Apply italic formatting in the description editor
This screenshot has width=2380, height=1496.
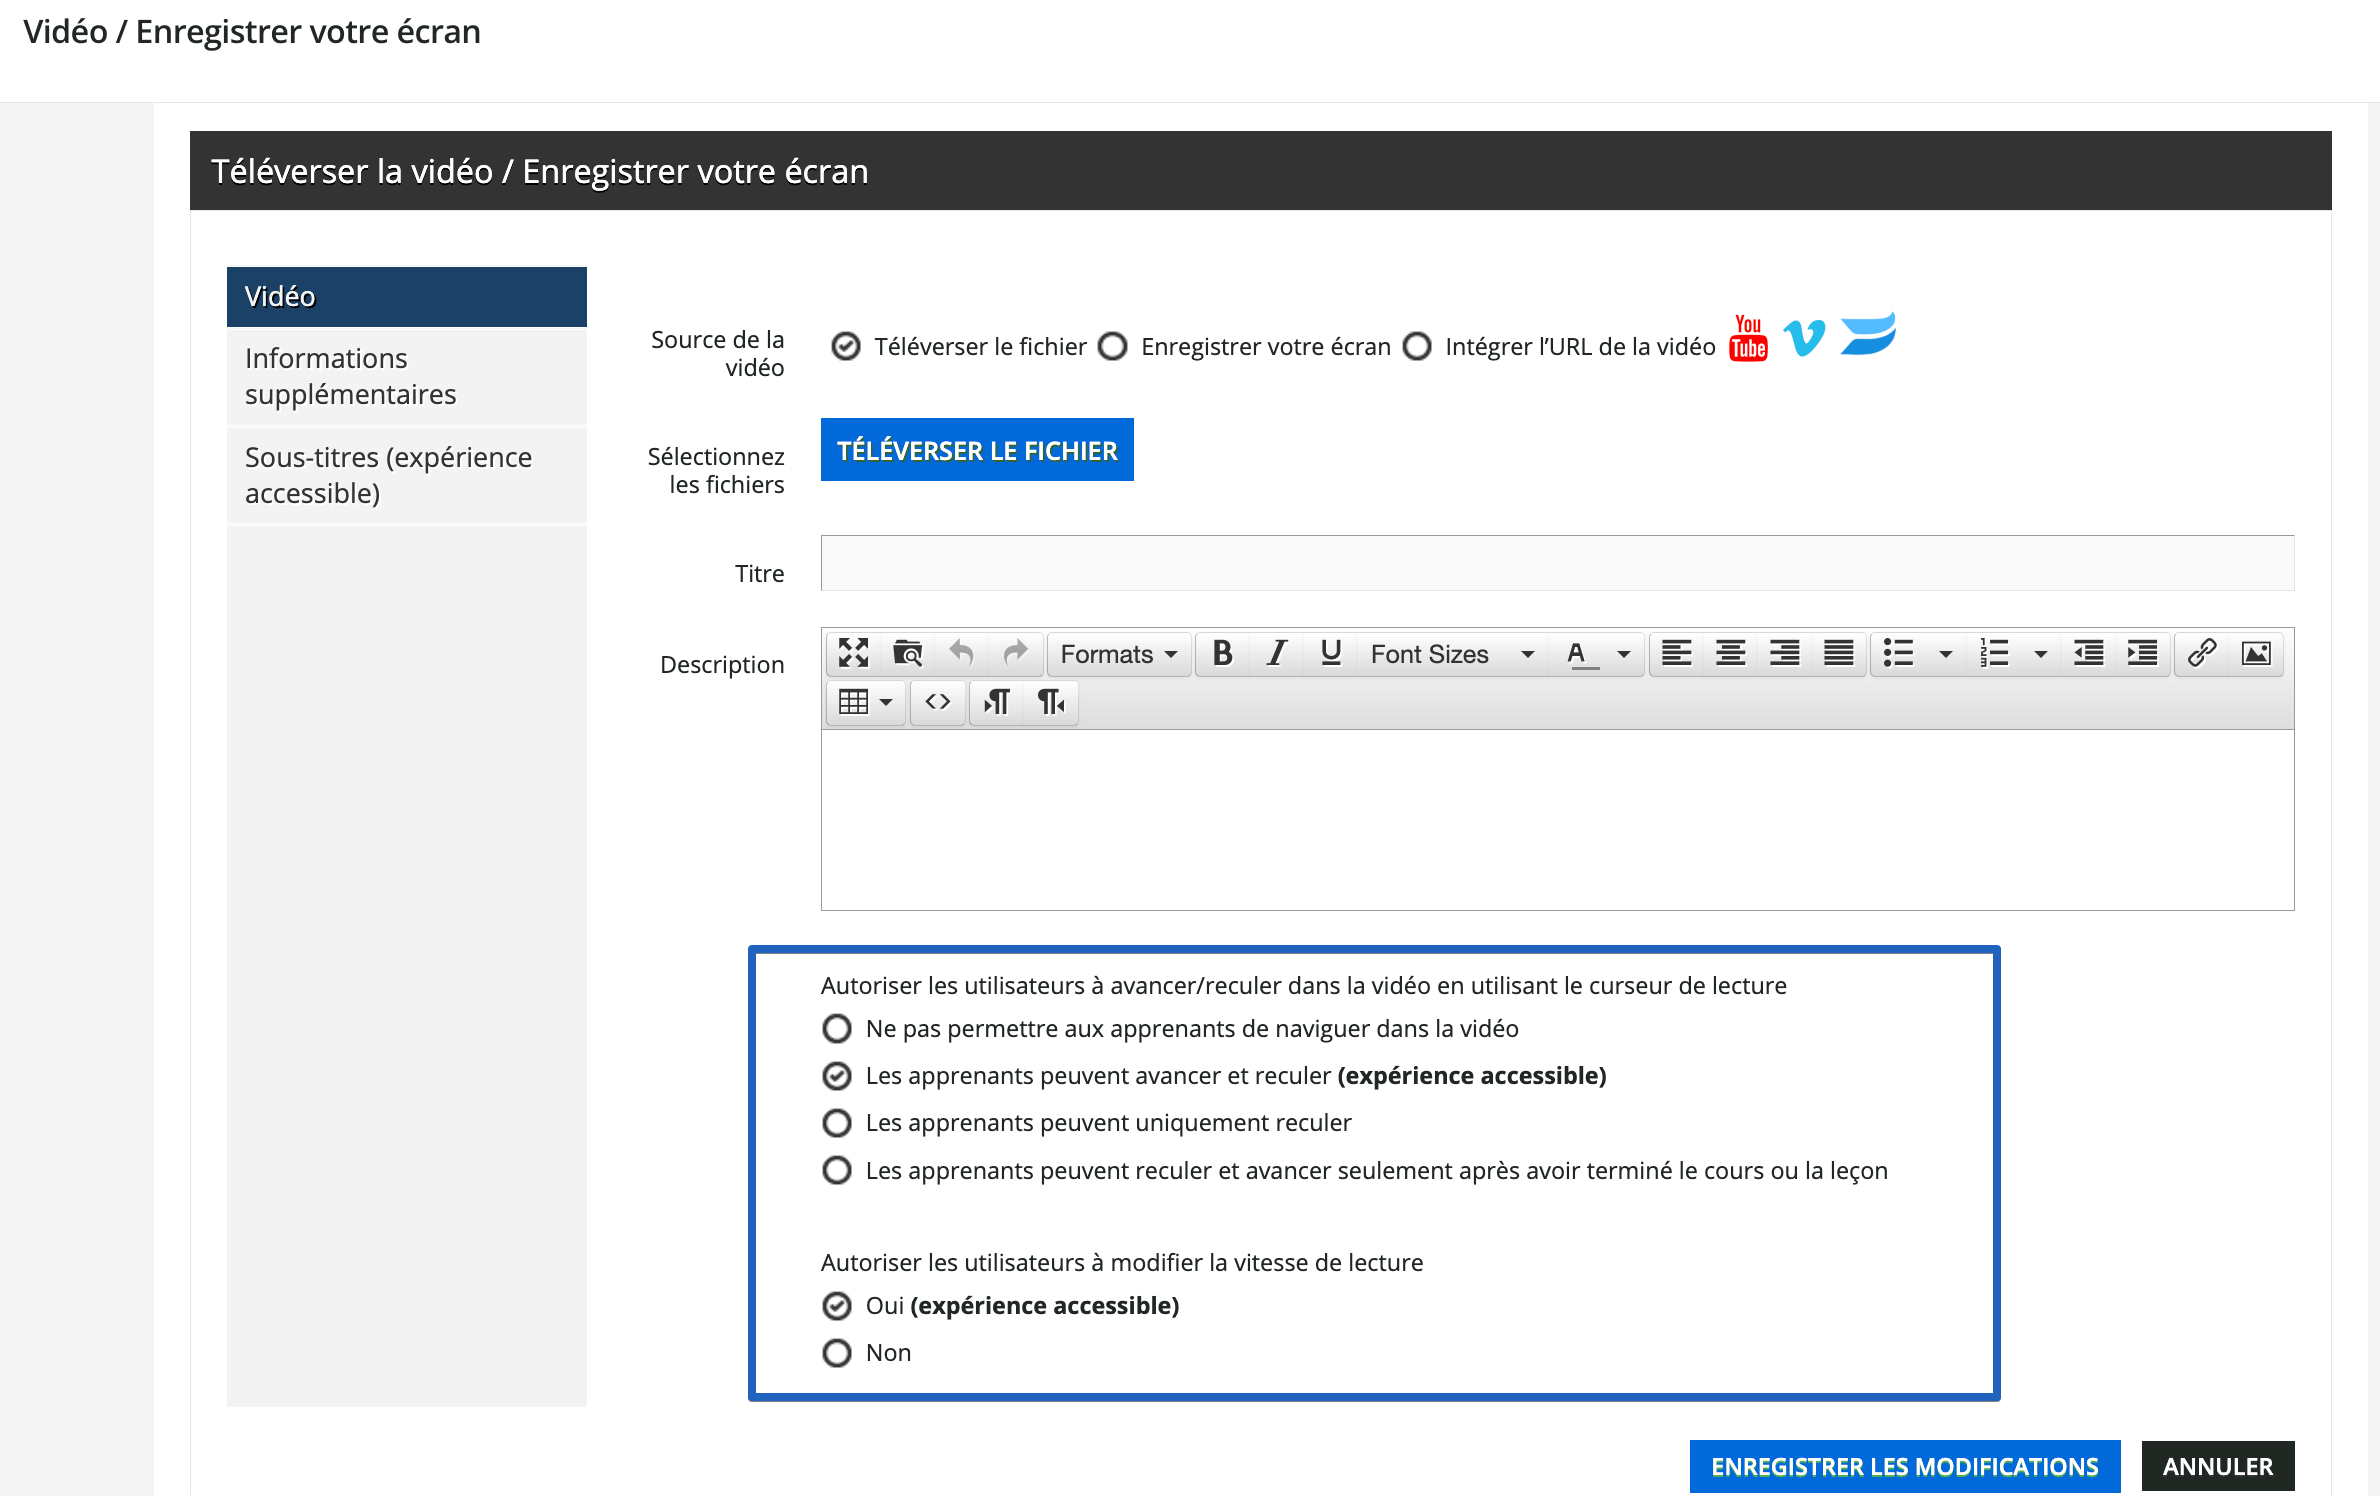point(1276,653)
